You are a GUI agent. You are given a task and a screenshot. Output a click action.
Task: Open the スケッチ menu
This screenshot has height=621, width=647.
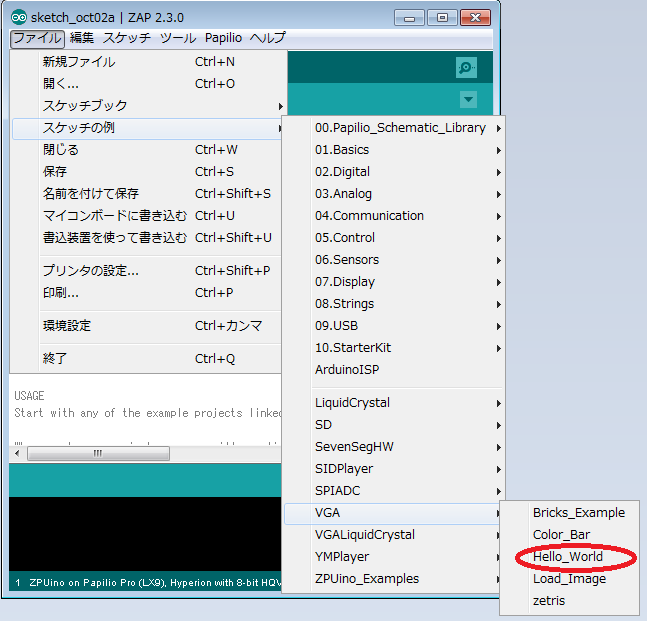point(127,38)
